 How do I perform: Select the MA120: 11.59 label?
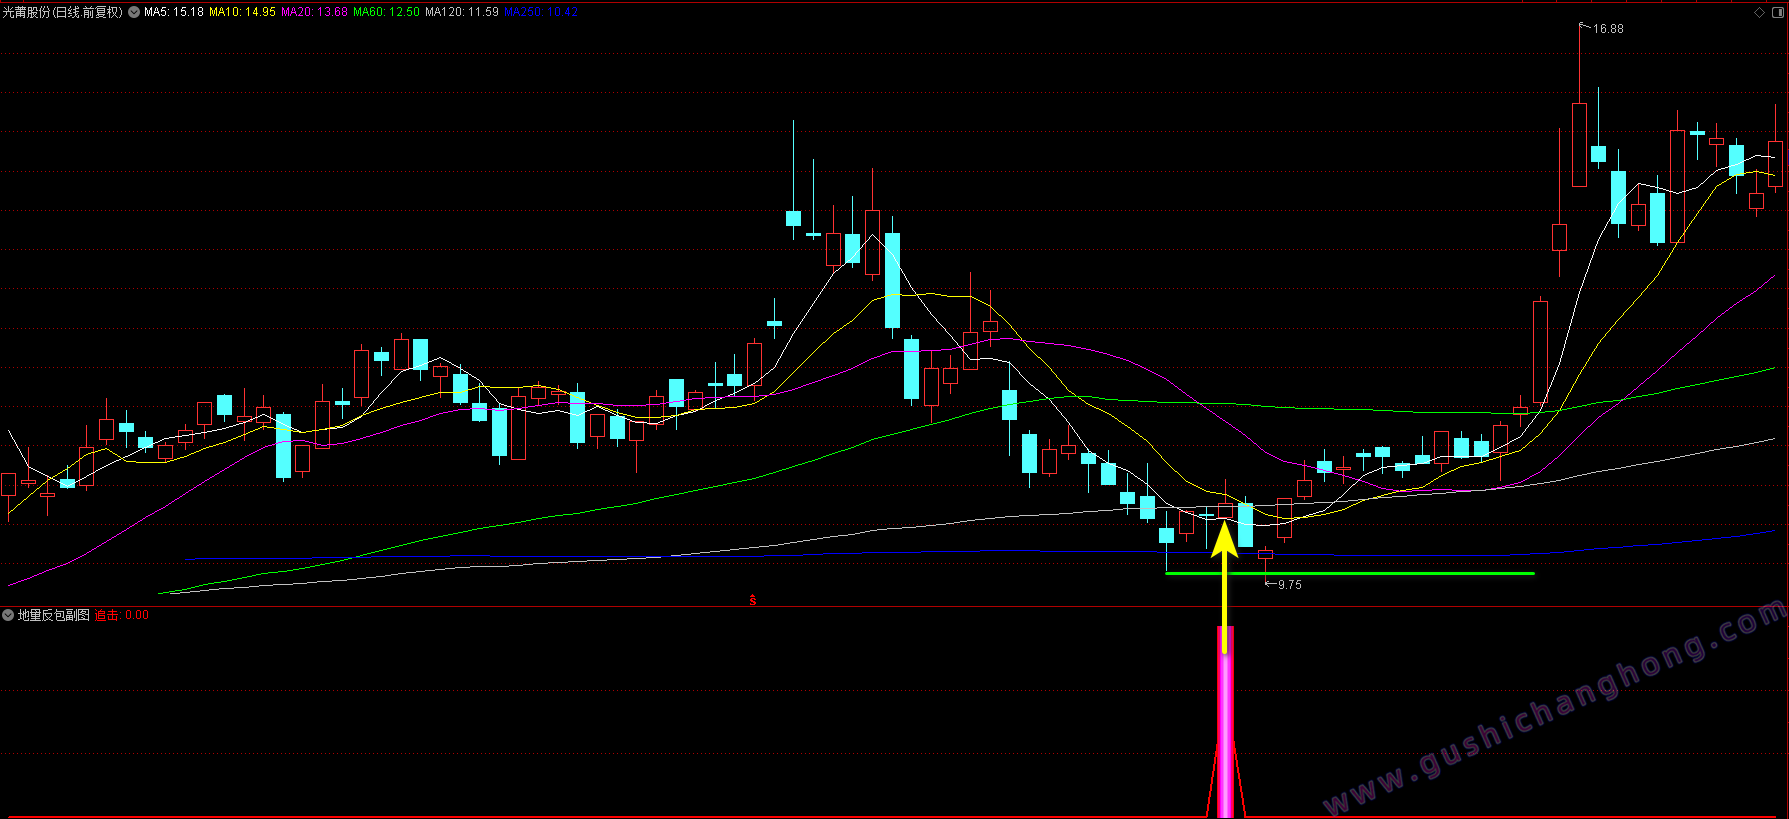tap(462, 12)
